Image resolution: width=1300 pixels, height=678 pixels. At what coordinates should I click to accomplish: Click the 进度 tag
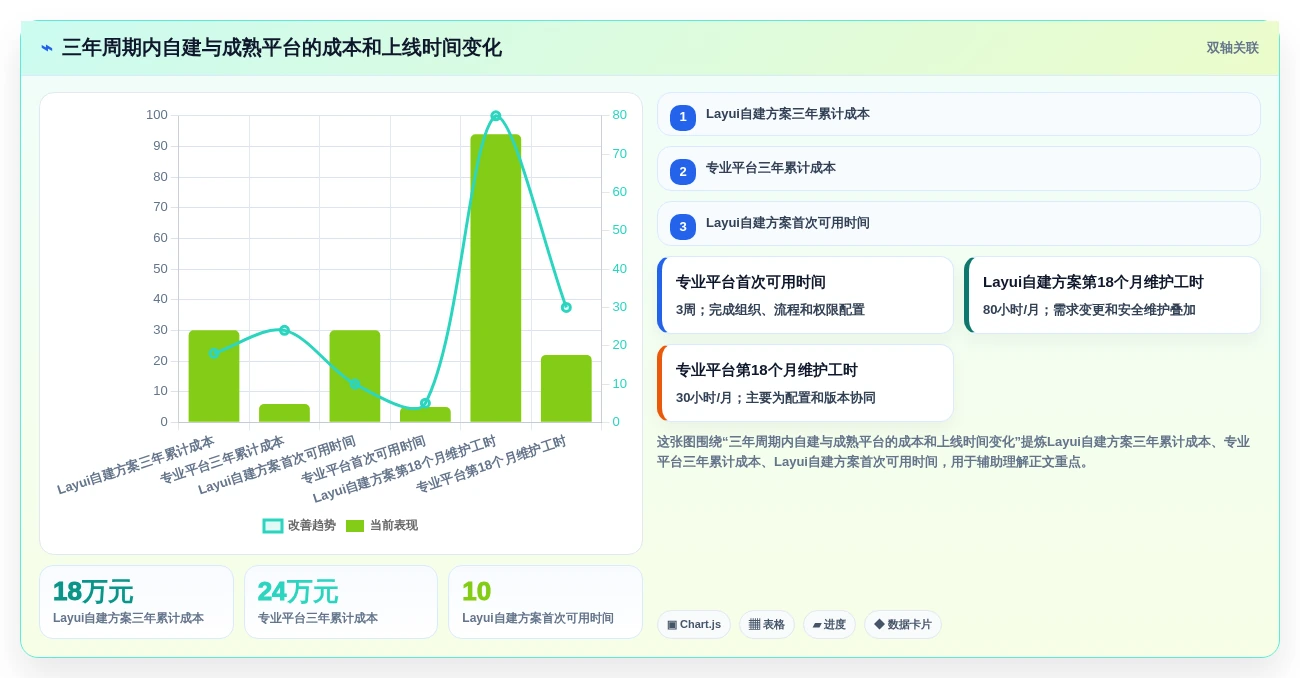click(x=829, y=625)
